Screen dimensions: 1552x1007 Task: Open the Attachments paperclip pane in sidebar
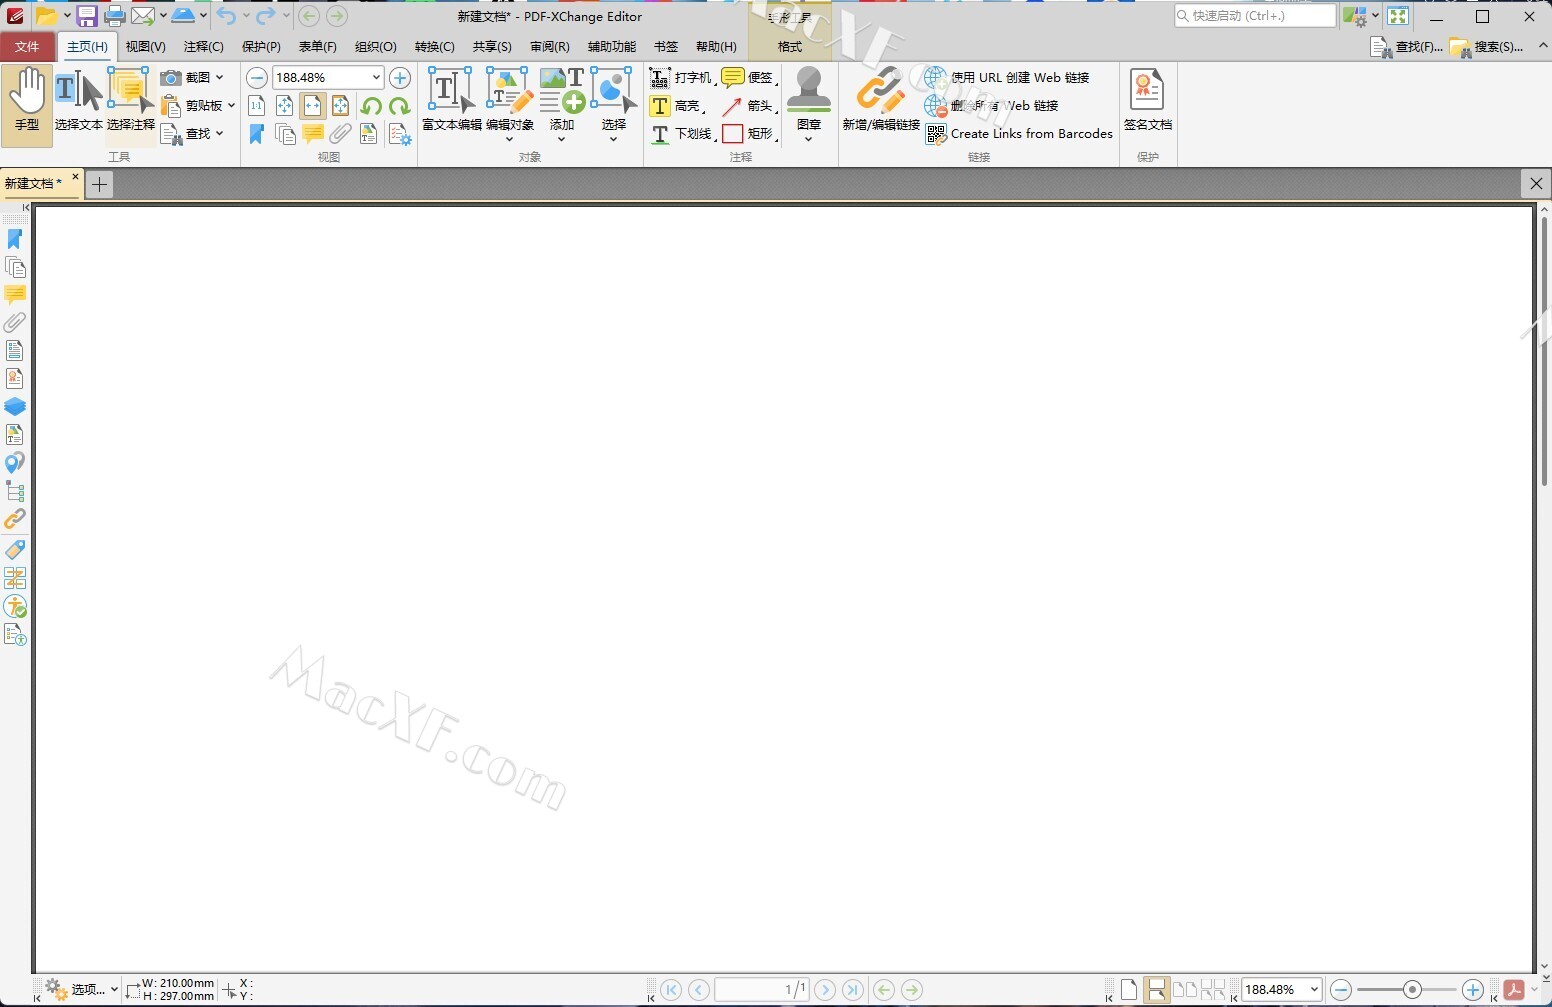[x=15, y=322]
